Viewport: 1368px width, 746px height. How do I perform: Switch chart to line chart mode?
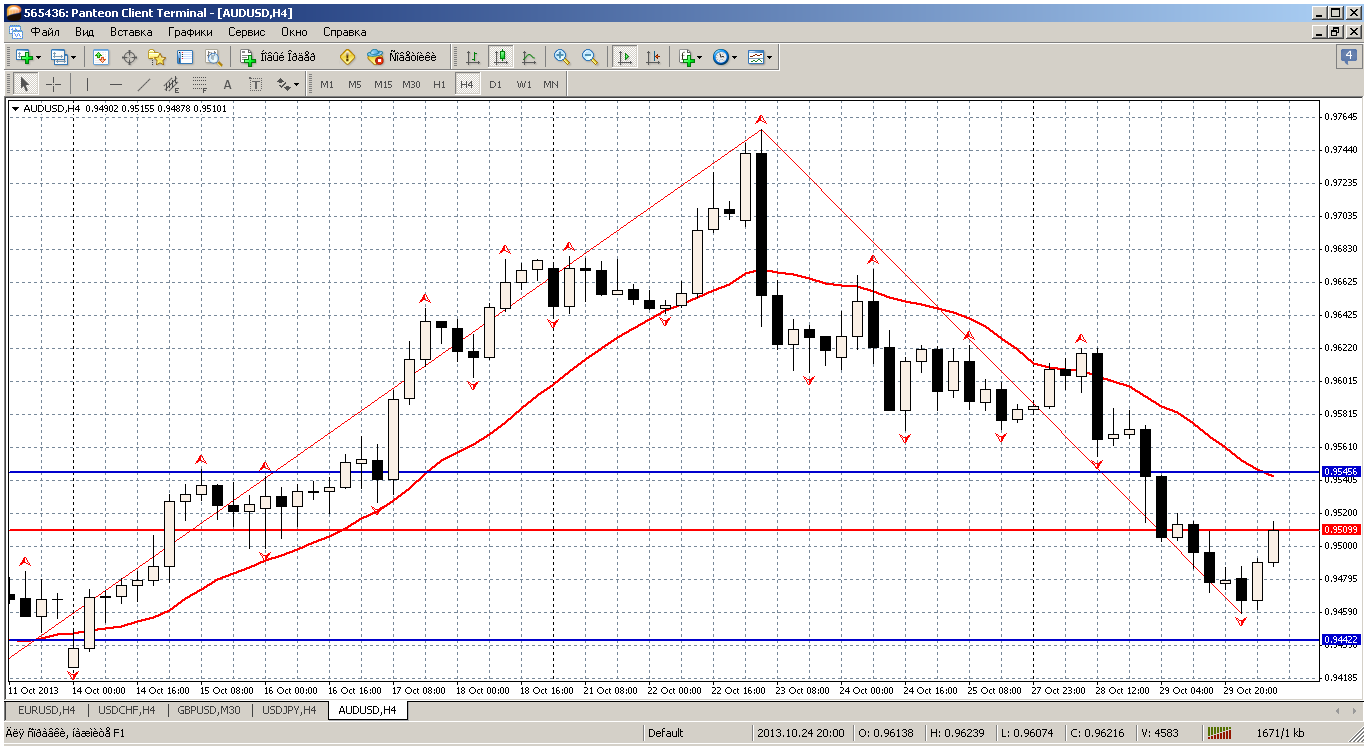tap(528, 57)
